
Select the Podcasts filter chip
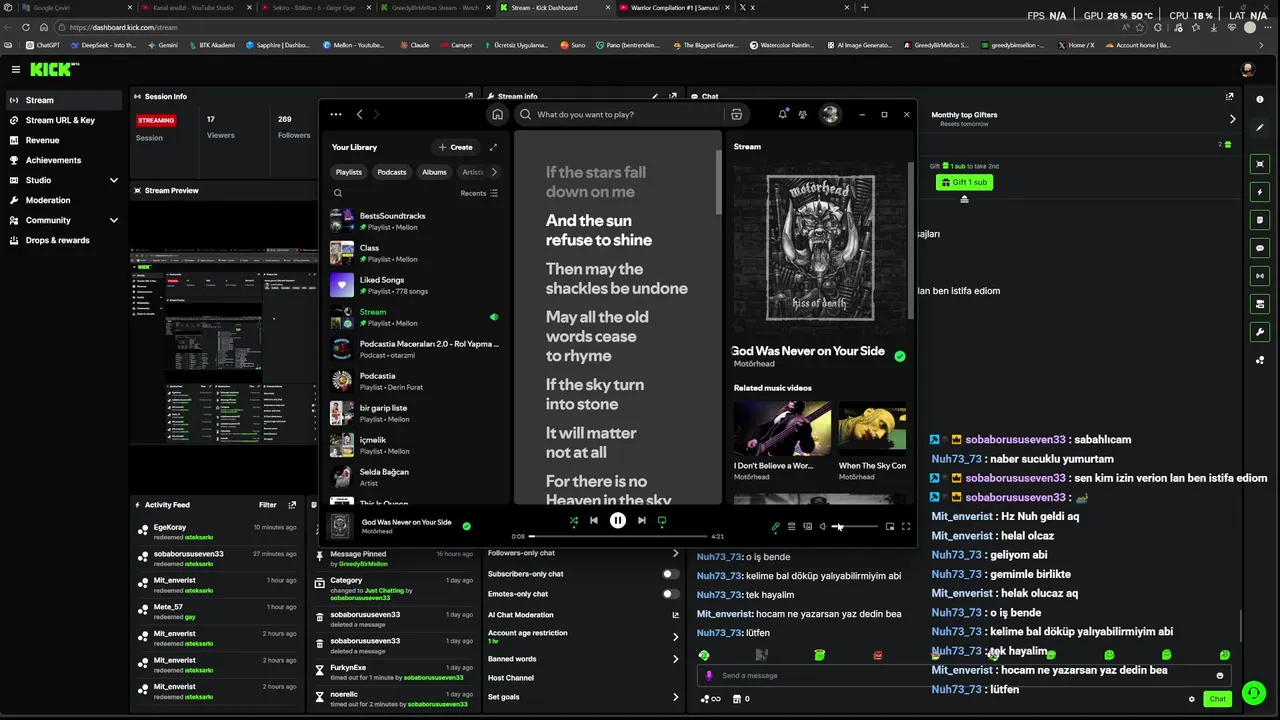(x=392, y=172)
